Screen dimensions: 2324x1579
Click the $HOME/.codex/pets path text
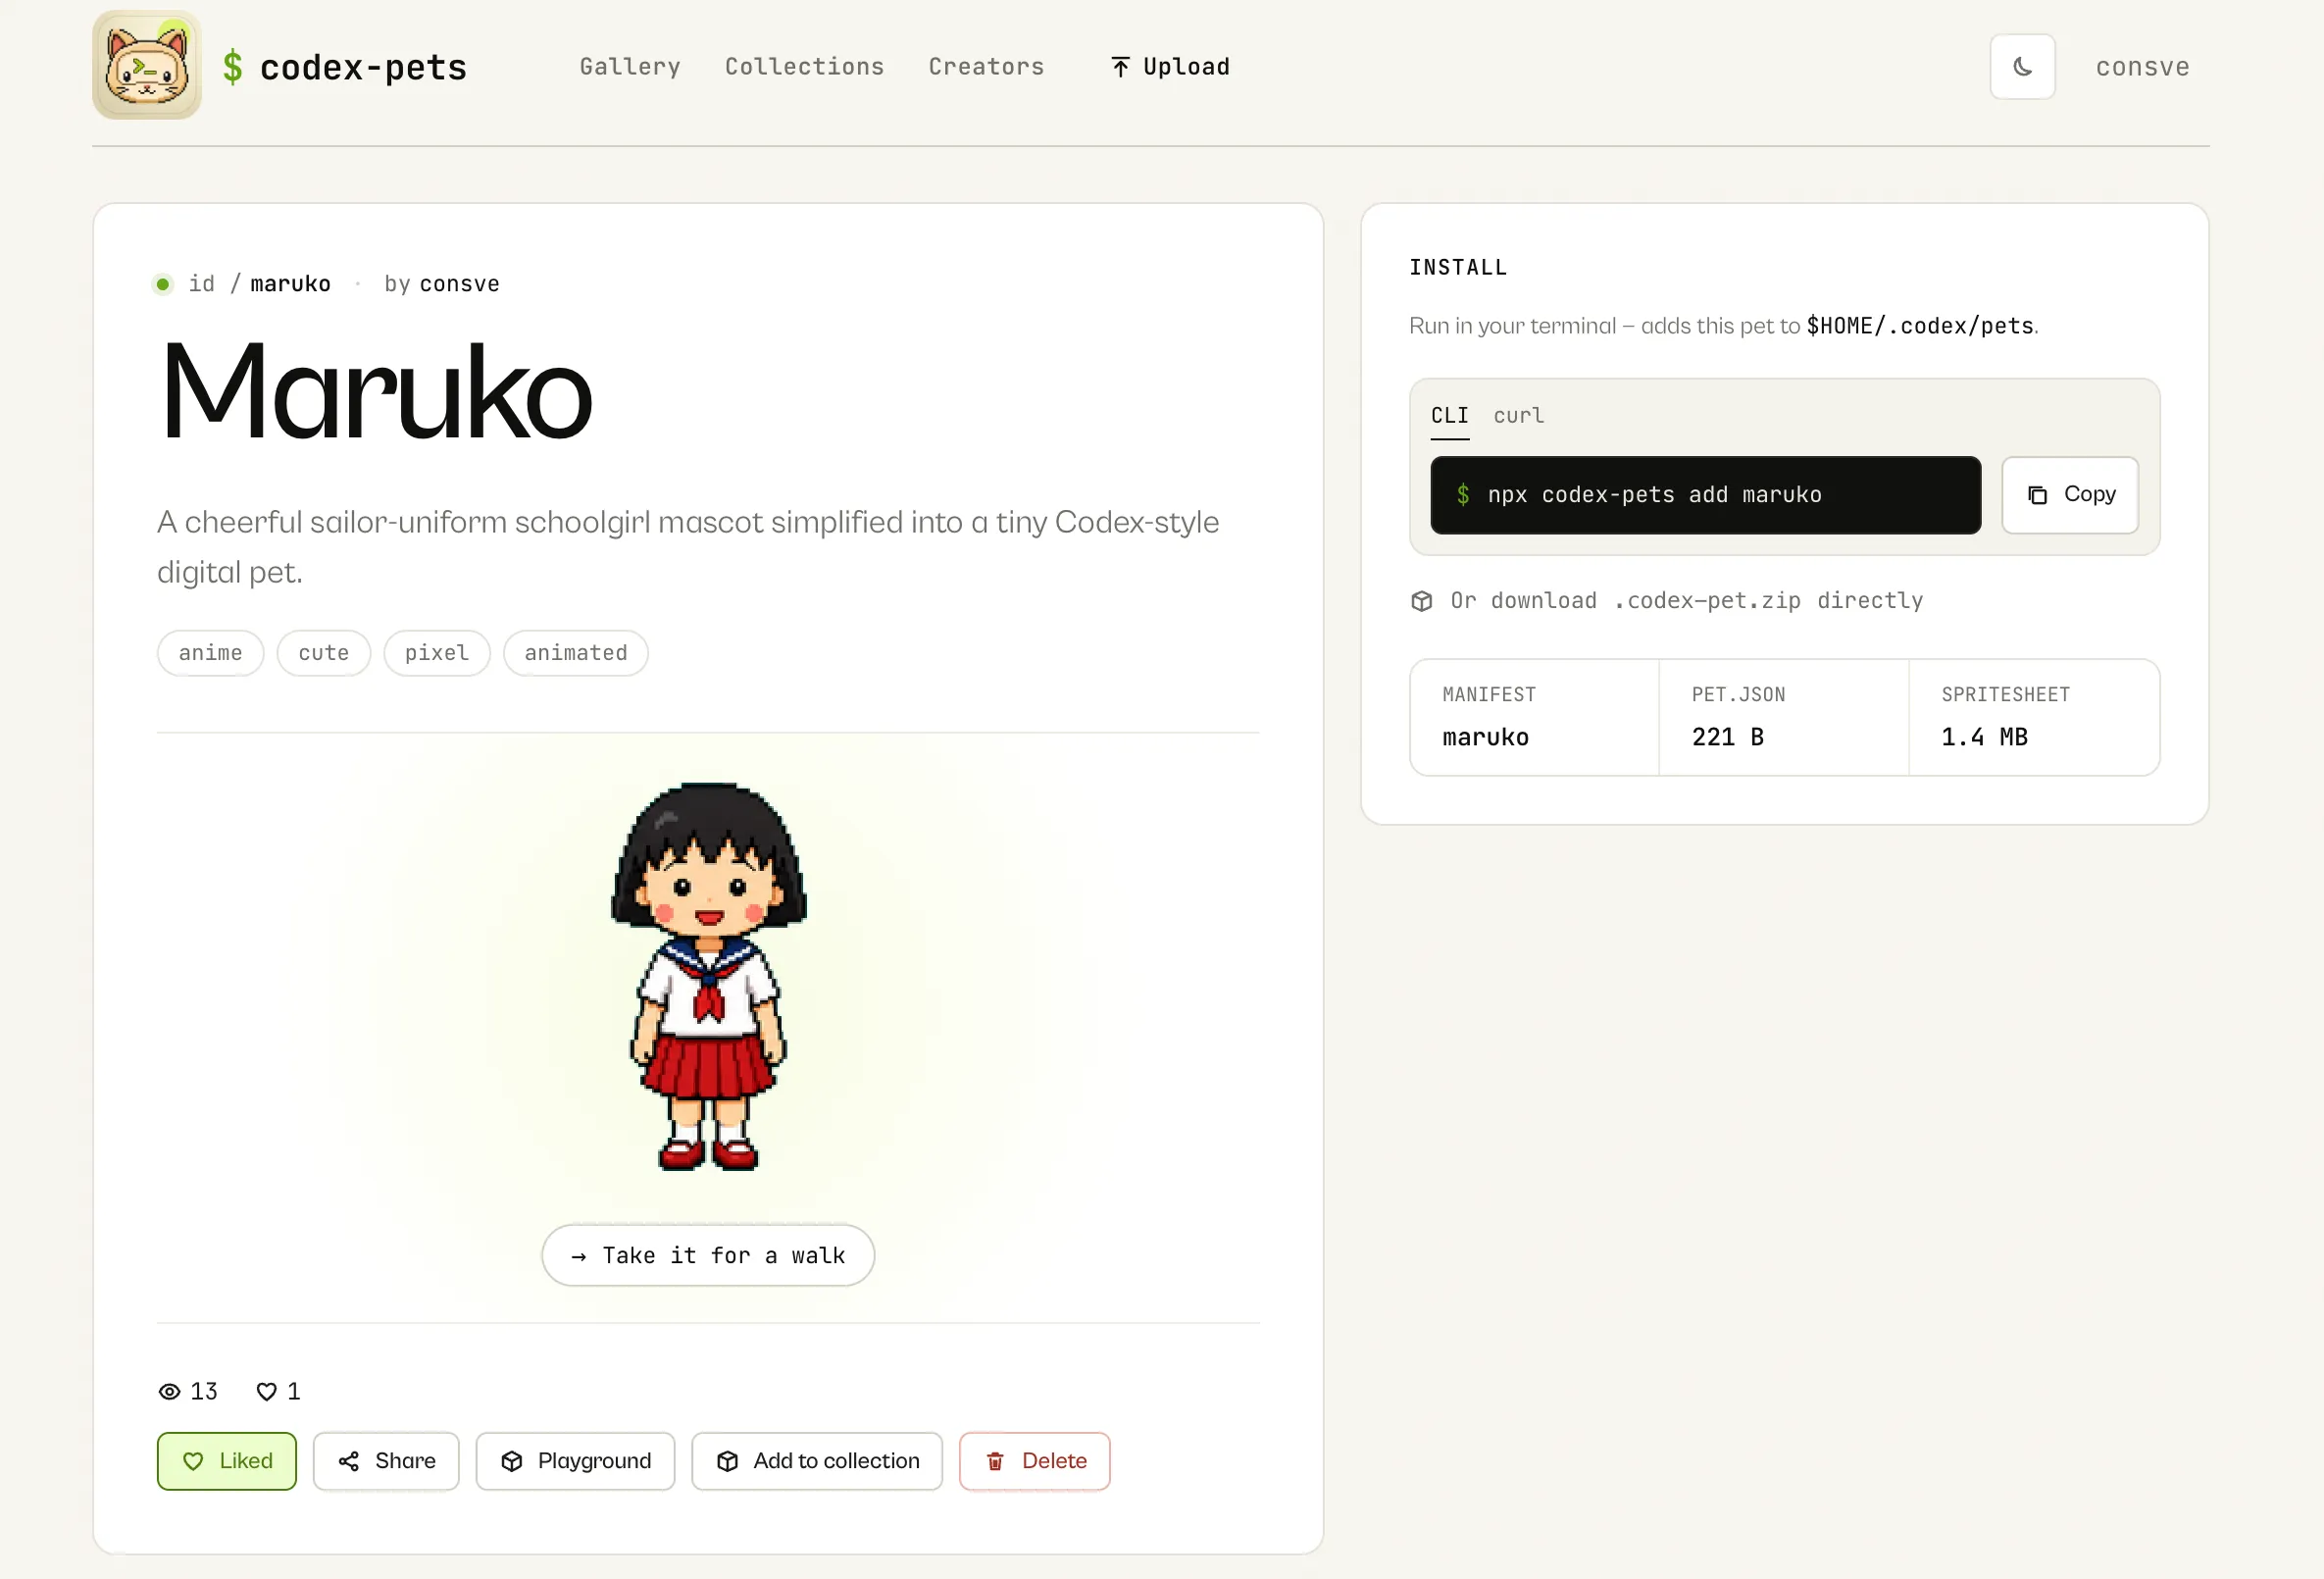click(1920, 326)
